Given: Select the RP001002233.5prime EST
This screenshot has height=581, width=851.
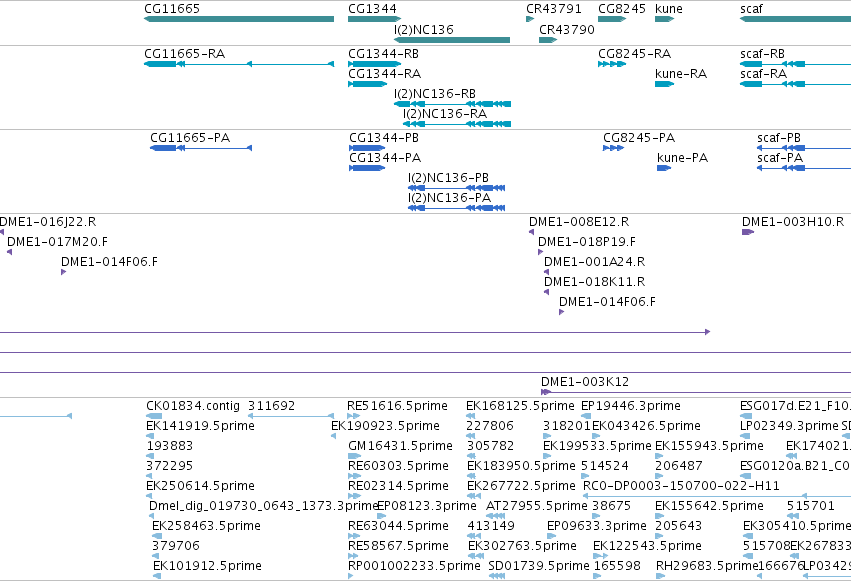Looking at the screenshot, I should tap(351, 576).
